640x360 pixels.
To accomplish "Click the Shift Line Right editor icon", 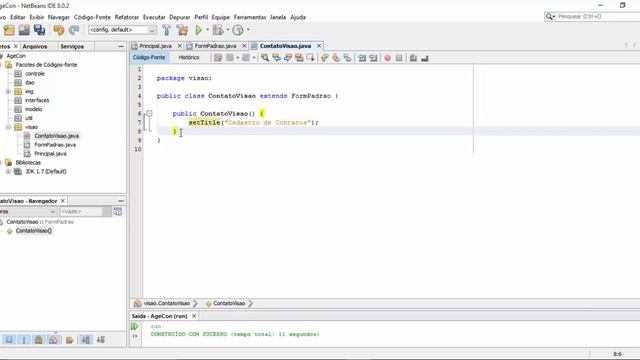I will click(x=373, y=58).
